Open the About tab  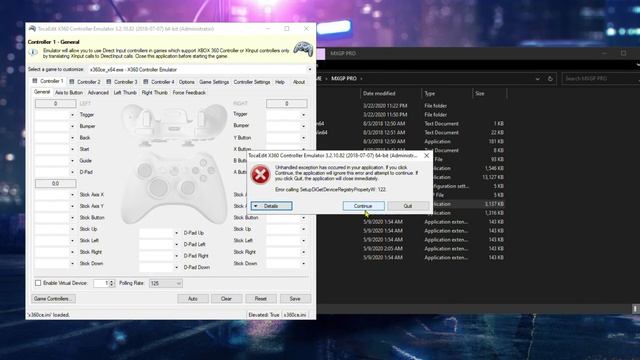point(299,82)
